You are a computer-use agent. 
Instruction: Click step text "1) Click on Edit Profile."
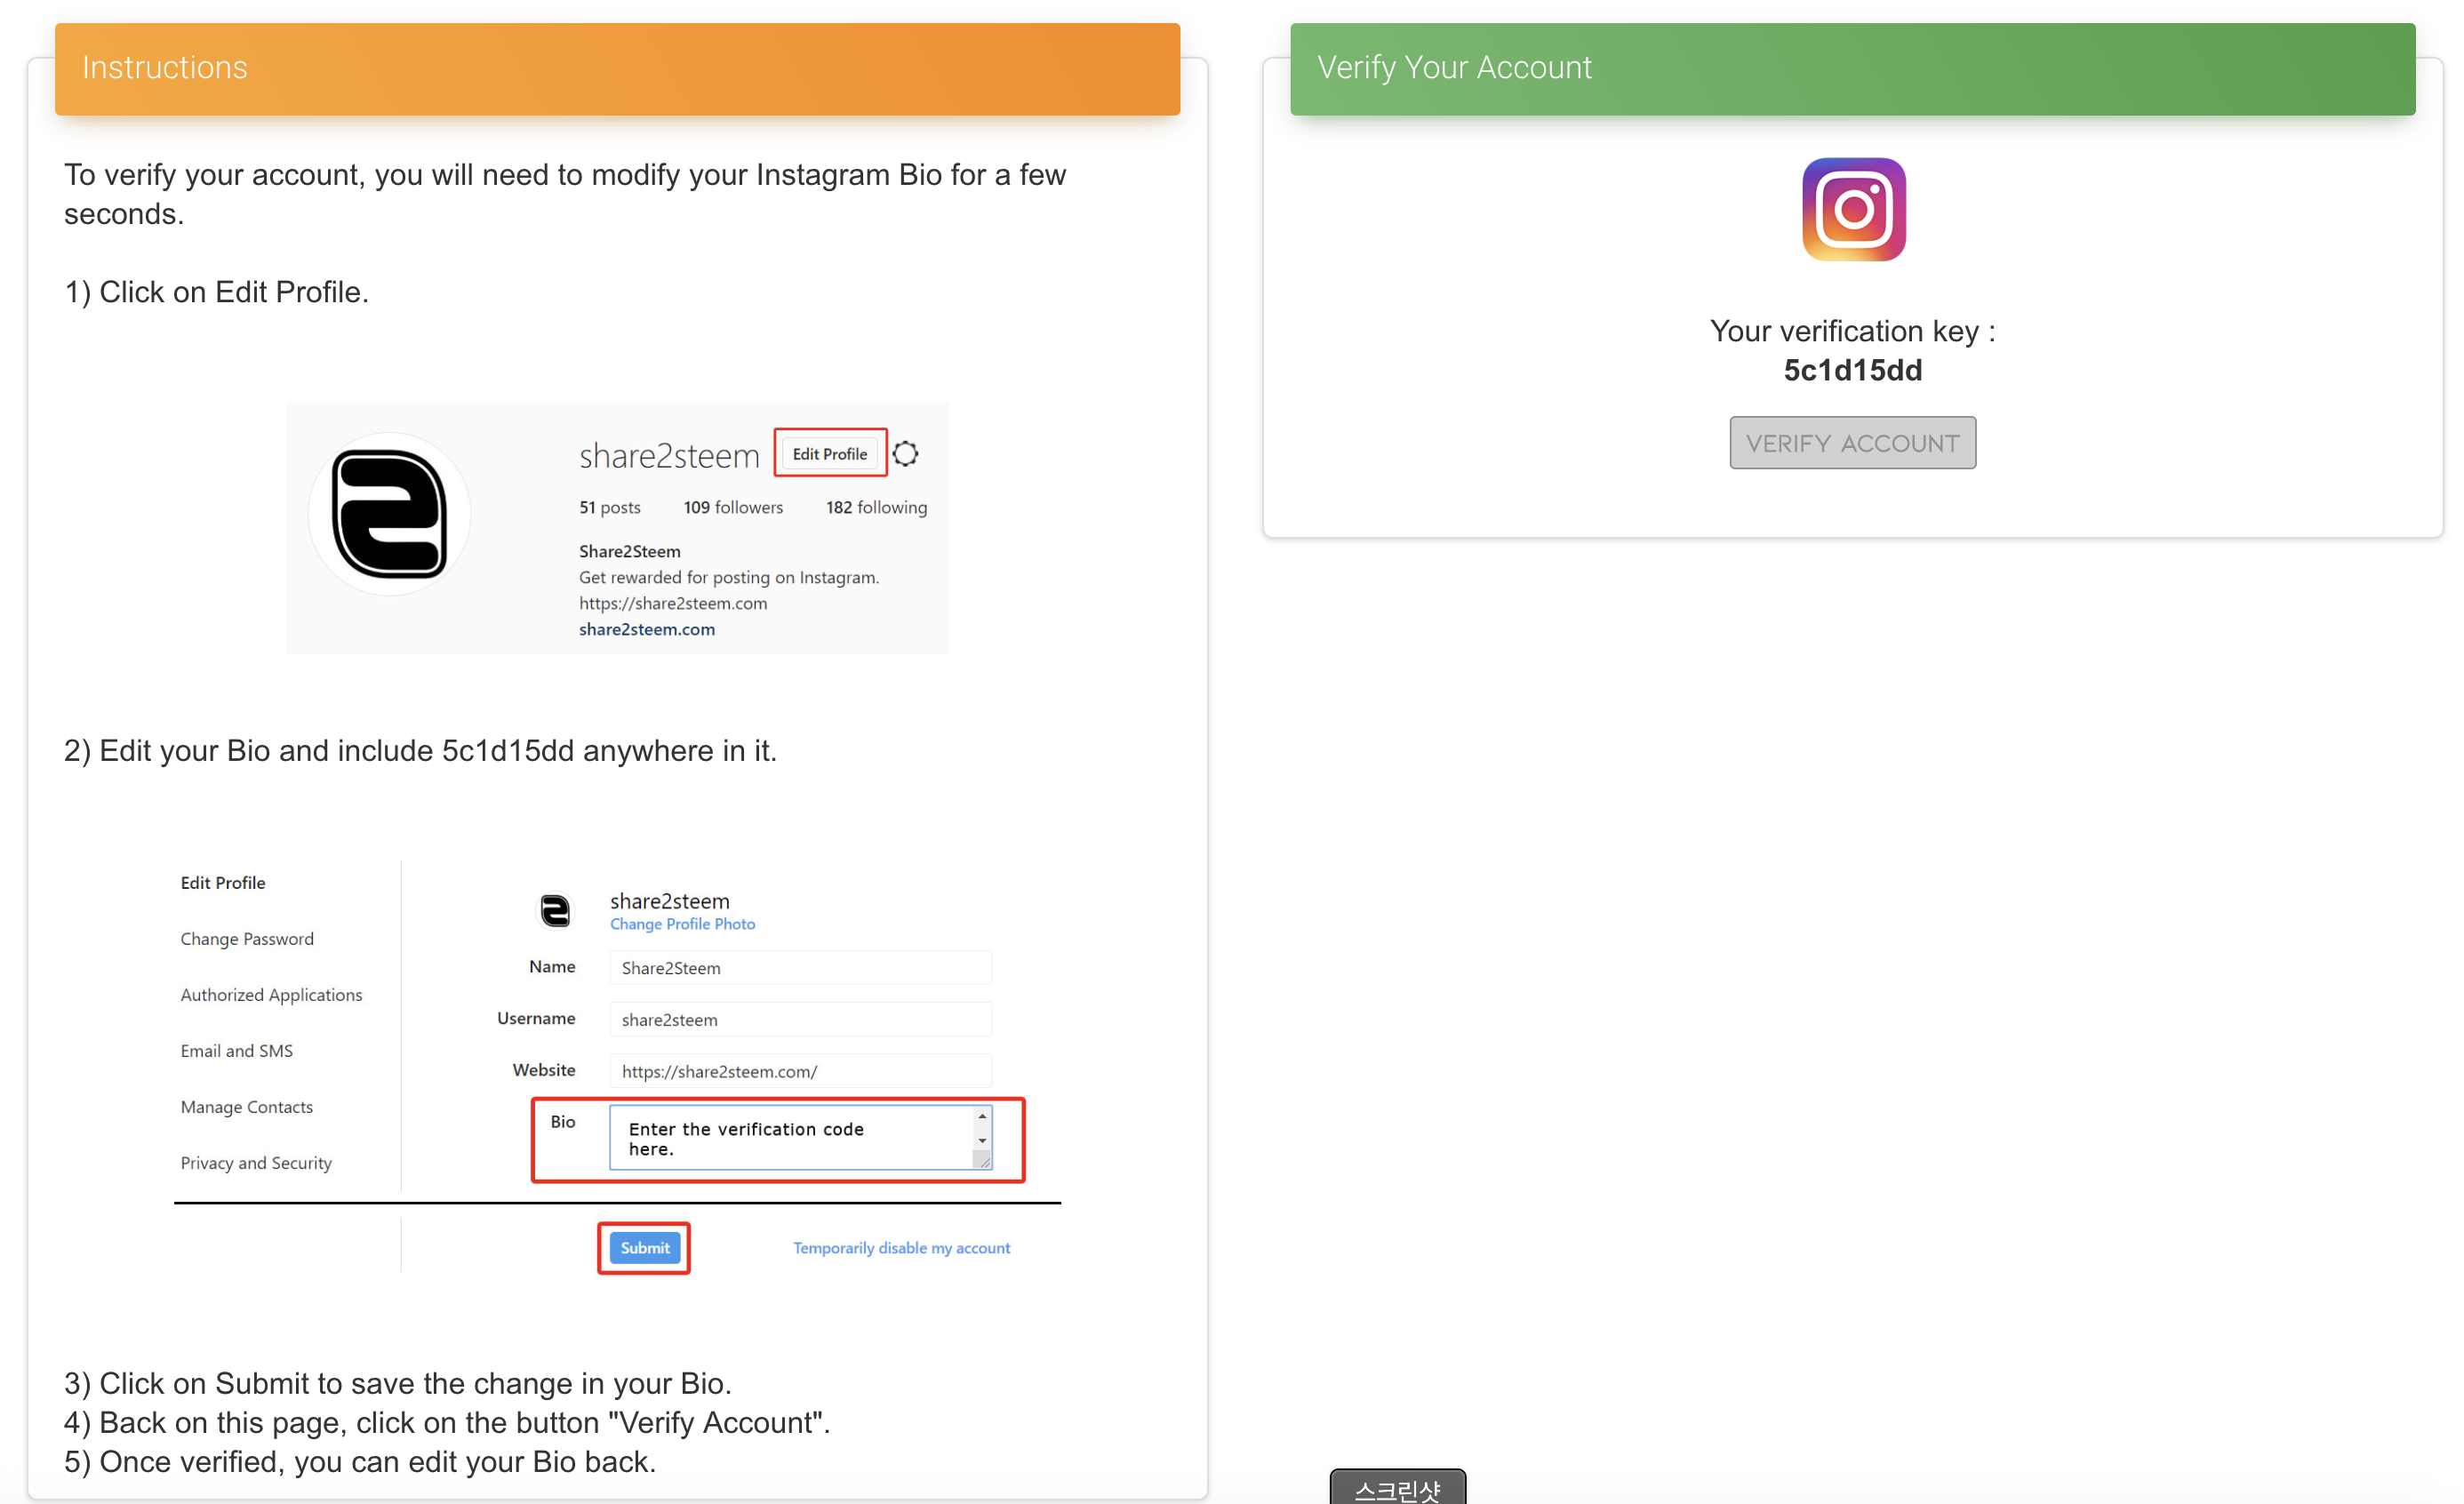coord(217,292)
